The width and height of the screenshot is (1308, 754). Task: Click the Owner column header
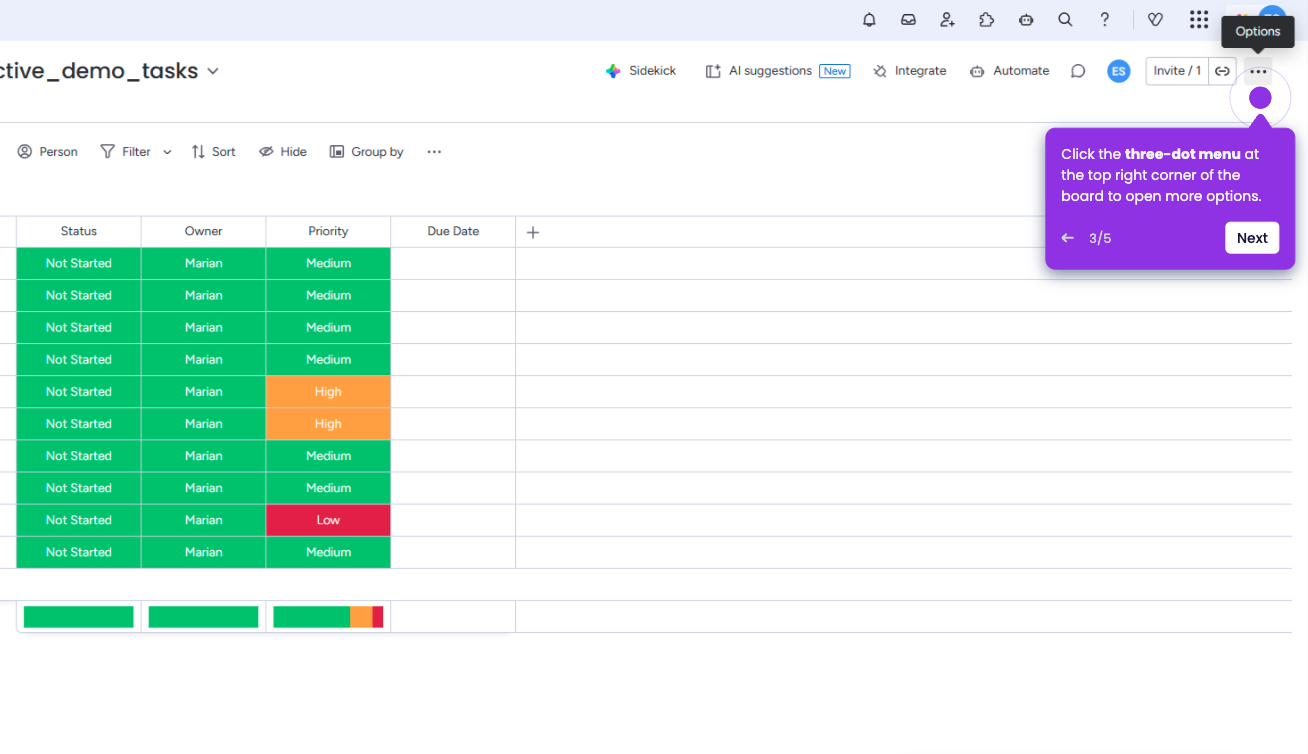(204, 231)
